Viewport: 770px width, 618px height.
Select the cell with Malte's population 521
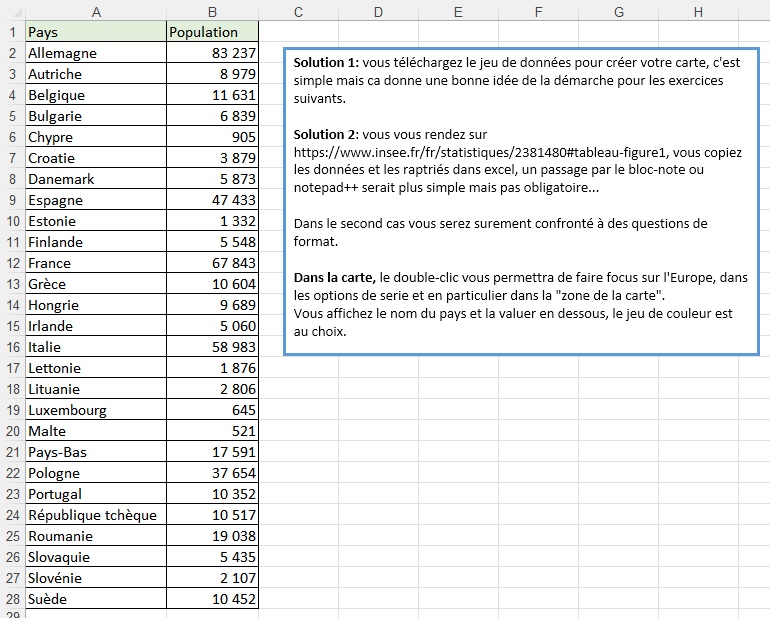tap(212, 431)
